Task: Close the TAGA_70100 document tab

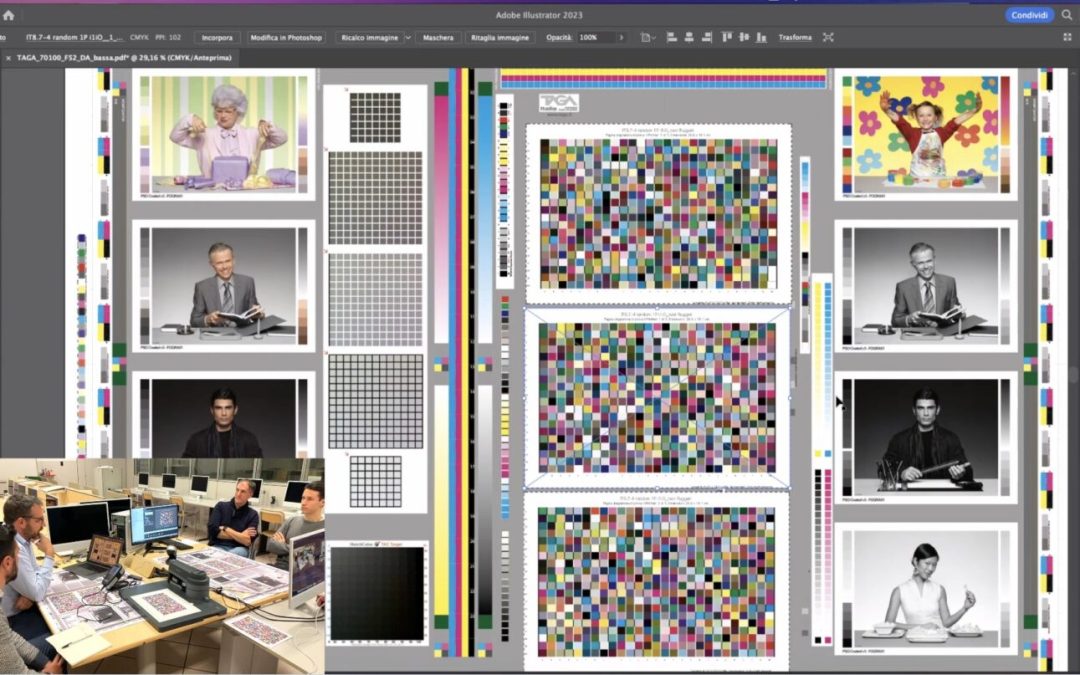Action: [x=8, y=58]
